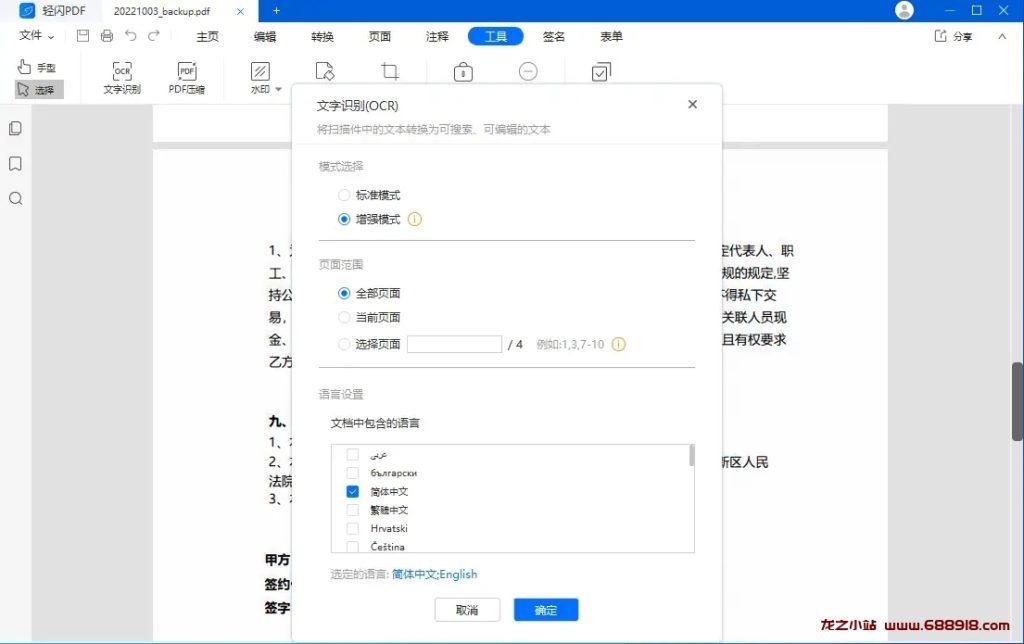The width and height of the screenshot is (1024, 644).
Task: Switch to the 主页 tab
Action: pos(208,37)
